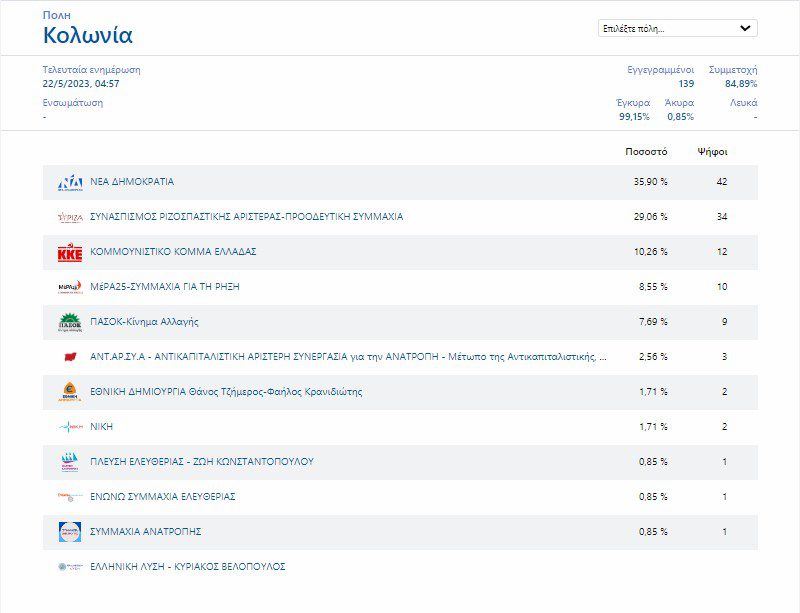Select ΚΟΜΜΟΥΝΙΣΤΙΚΟ ΚΟΜΜΑ ΕΛΛΑΔΑΣ party name
Image resolution: width=800 pixels, height=613 pixels.
click(173, 252)
